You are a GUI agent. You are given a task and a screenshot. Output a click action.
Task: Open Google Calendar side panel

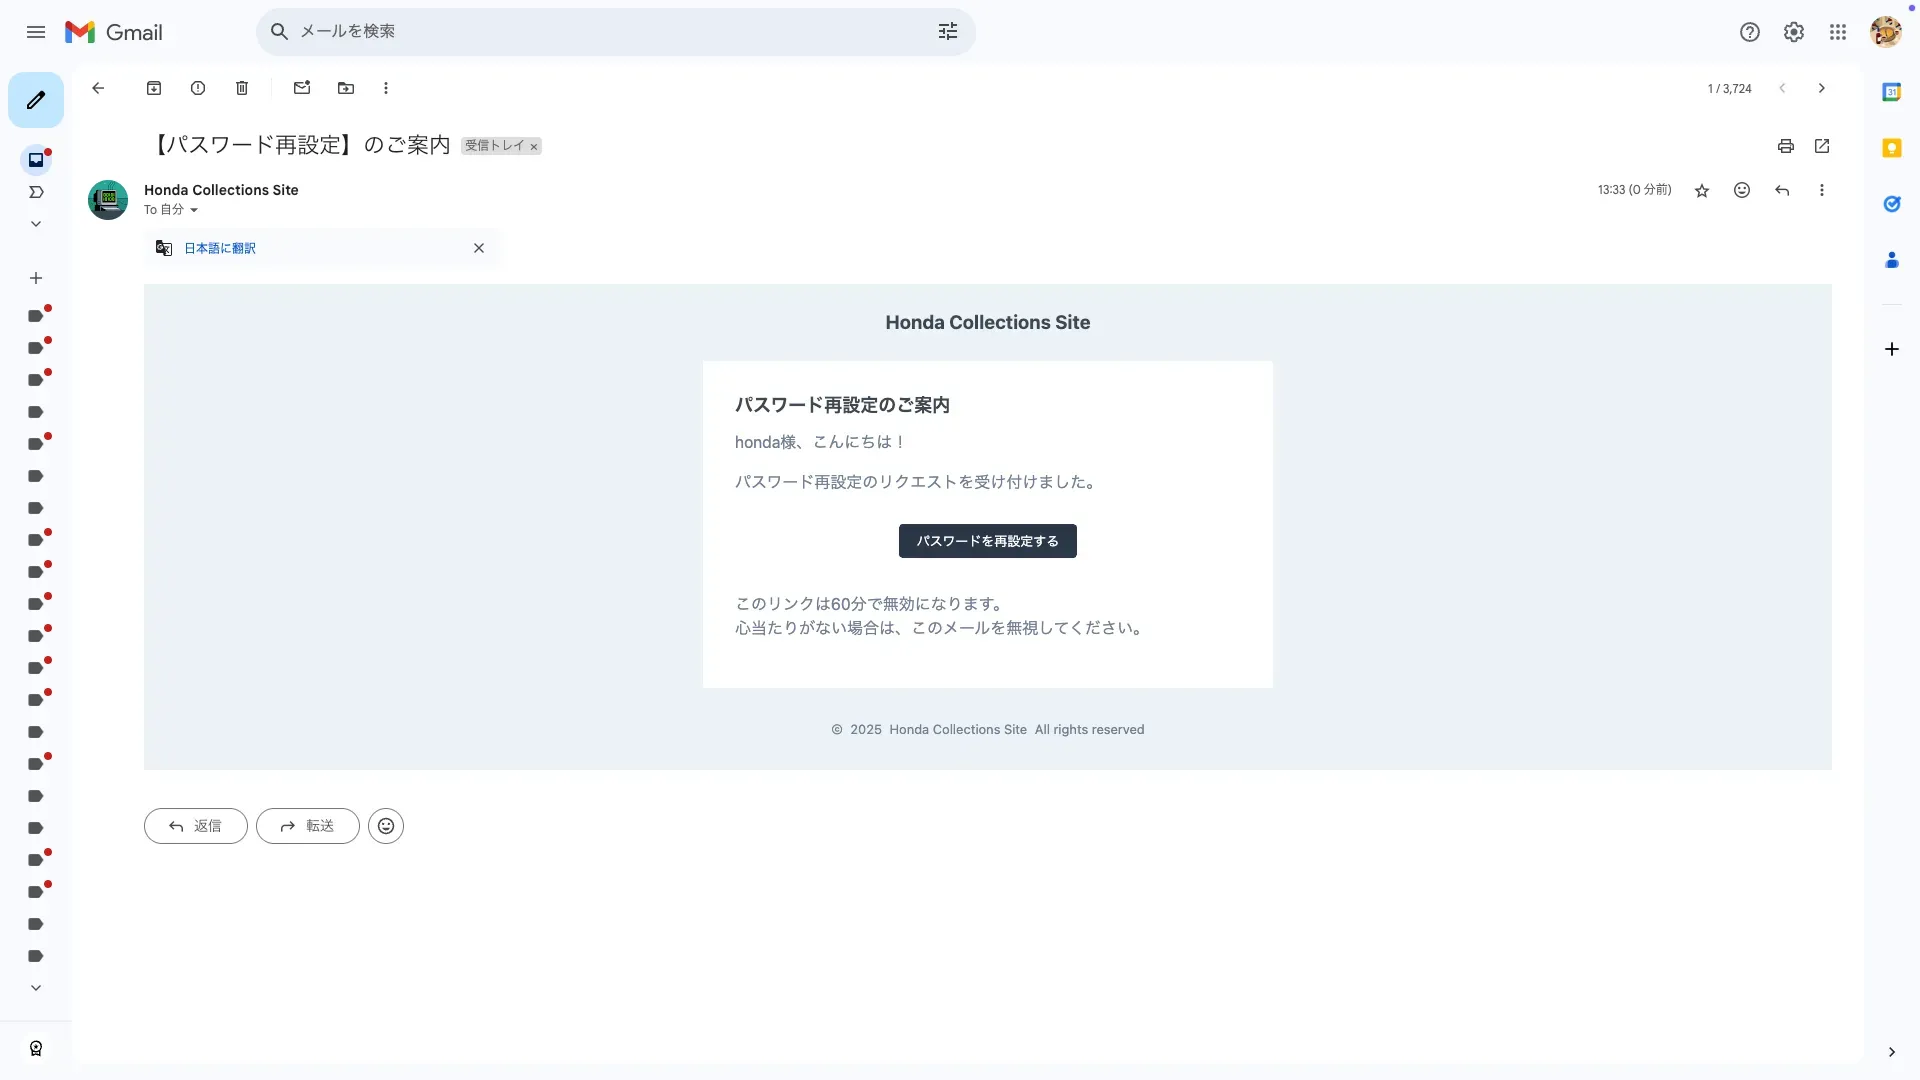[x=1892, y=92]
